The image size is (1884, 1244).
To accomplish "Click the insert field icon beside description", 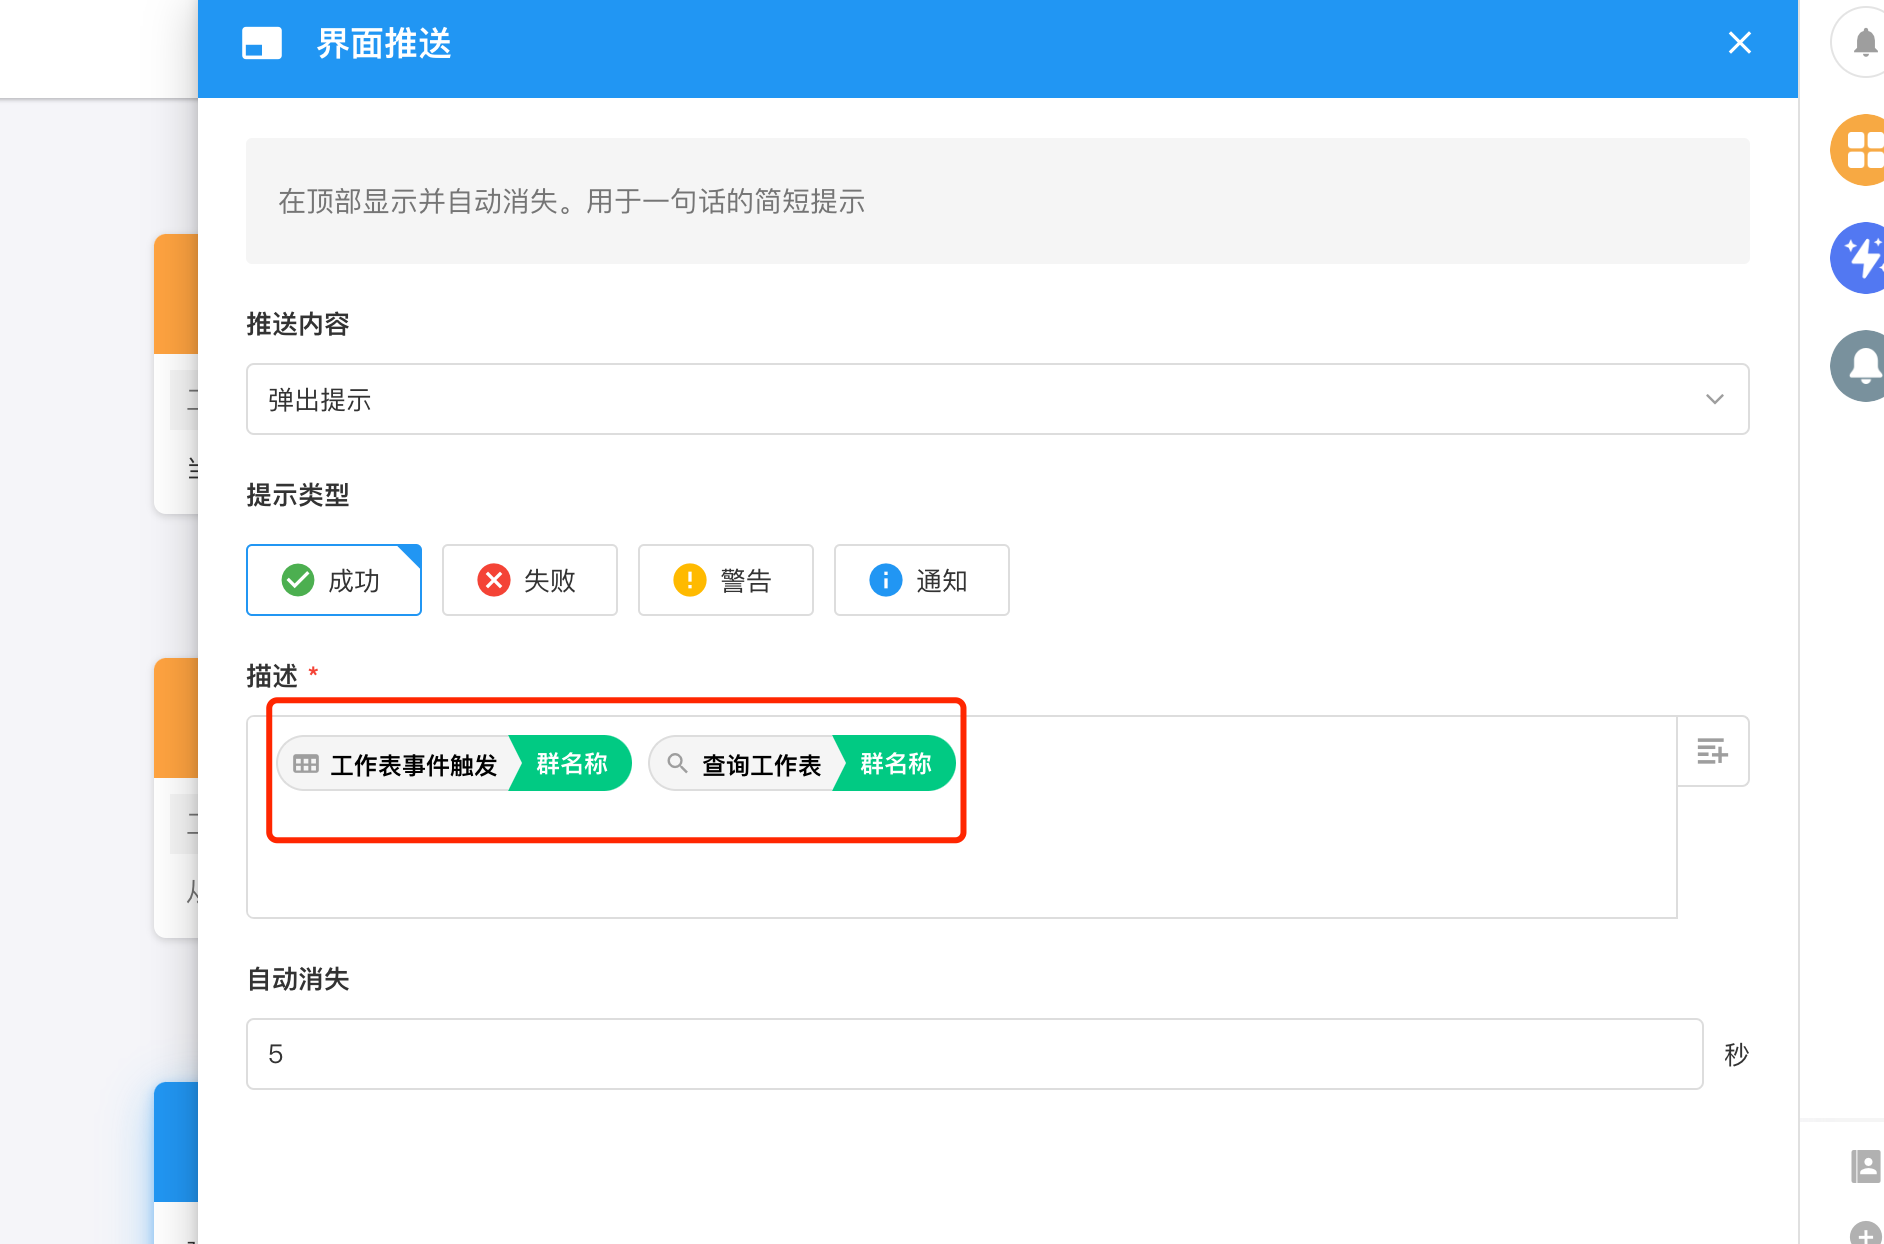I will click(x=1712, y=751).
